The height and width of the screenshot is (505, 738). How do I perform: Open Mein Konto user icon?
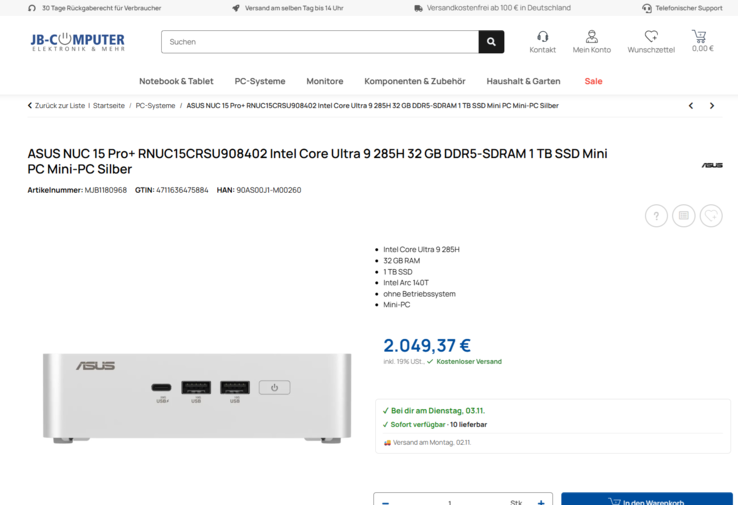point(592,36)
